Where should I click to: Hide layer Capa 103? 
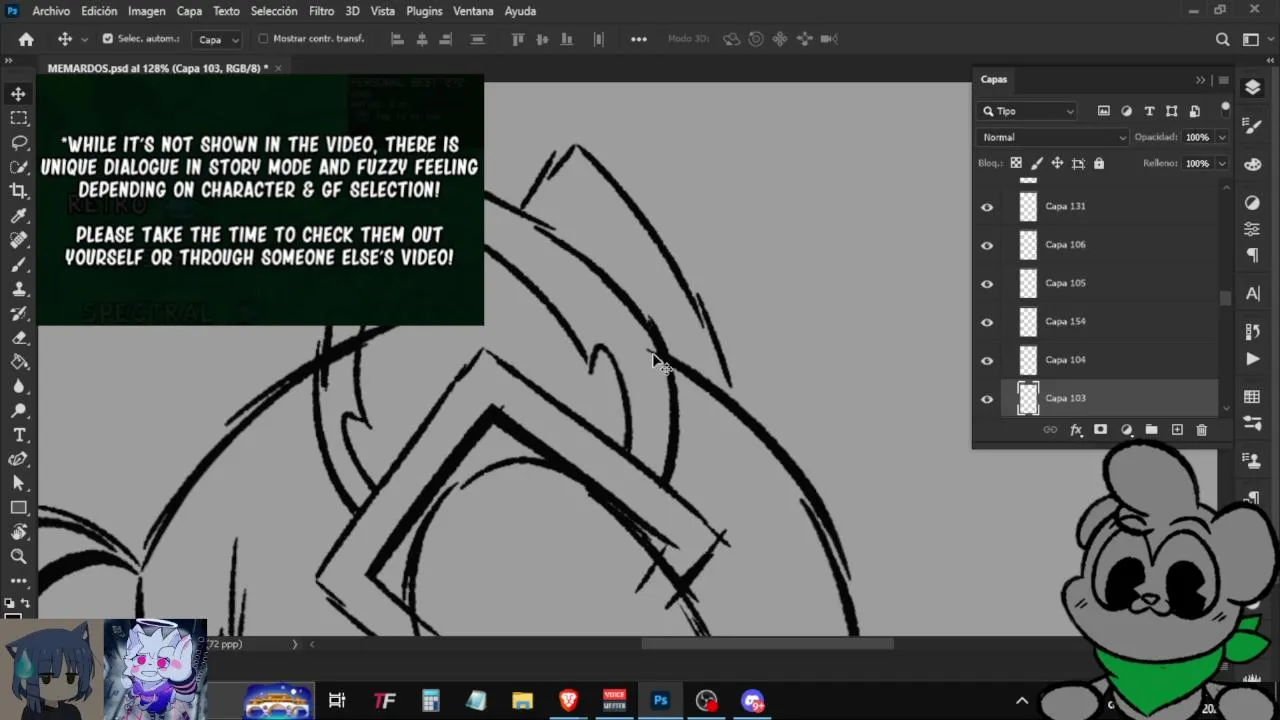[x=987, y=399]
